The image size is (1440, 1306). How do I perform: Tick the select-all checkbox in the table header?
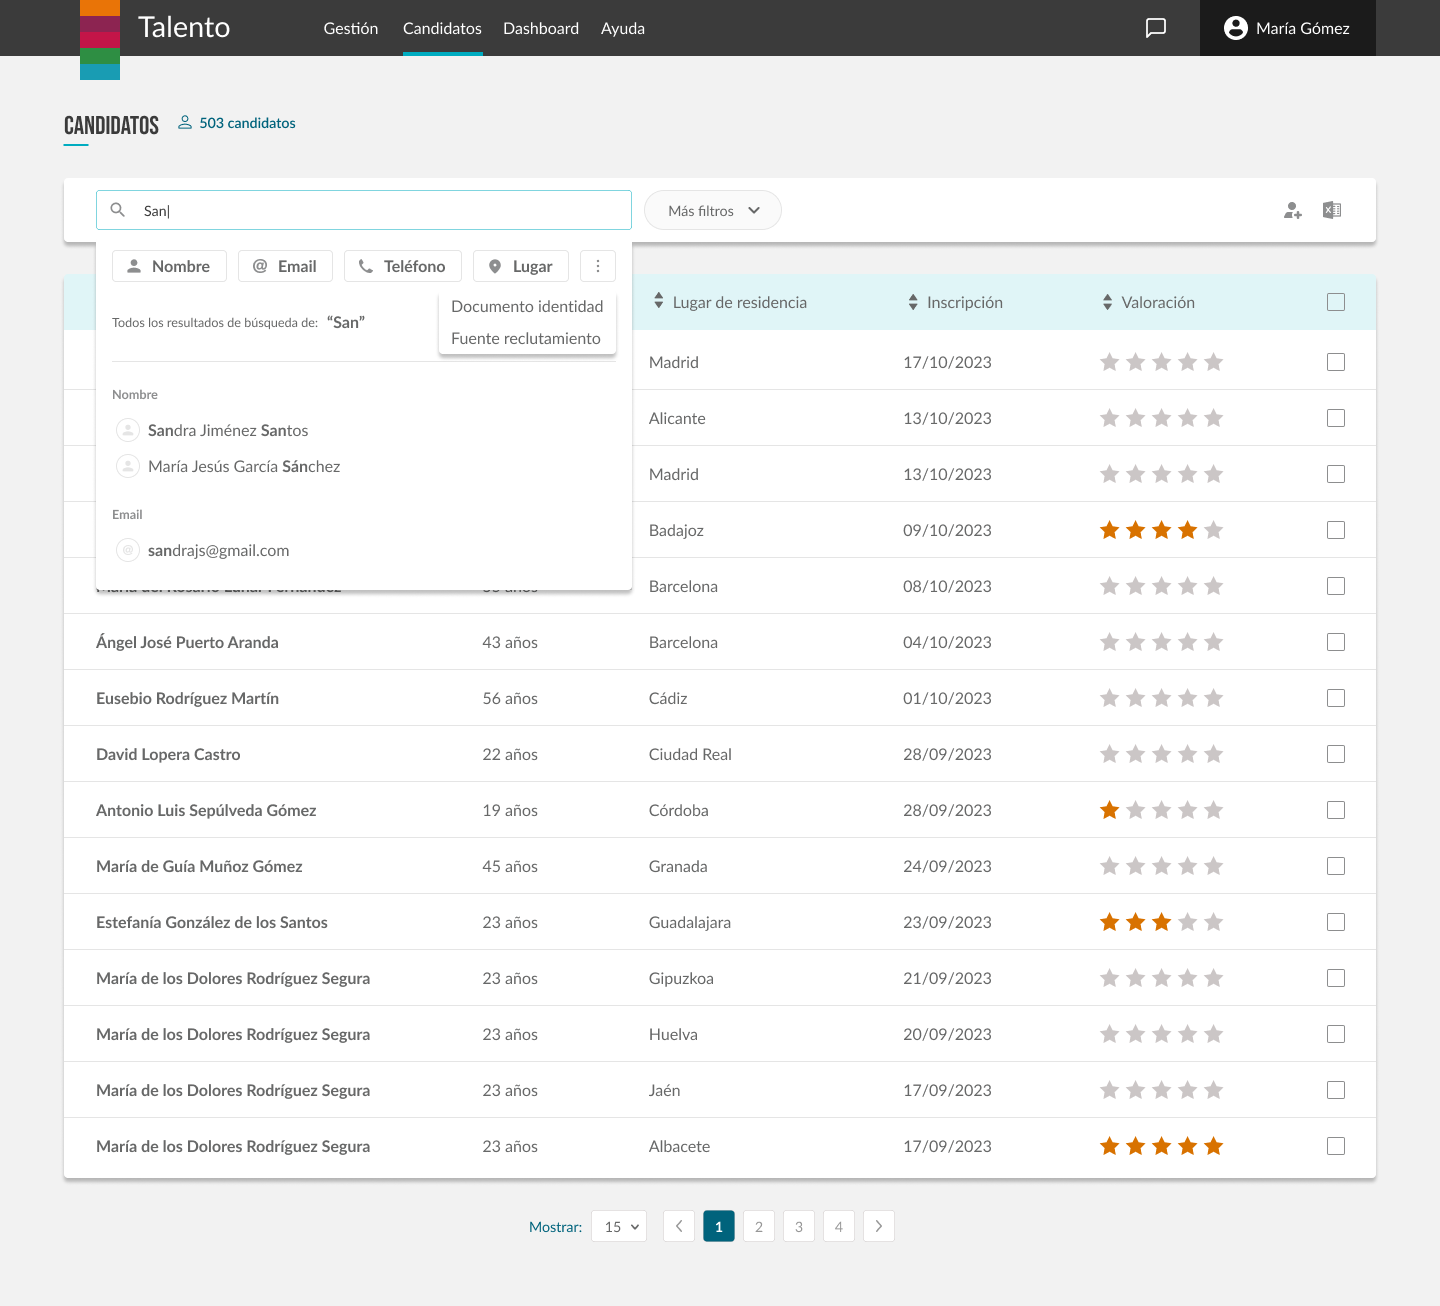click(x=1336, y=302)
